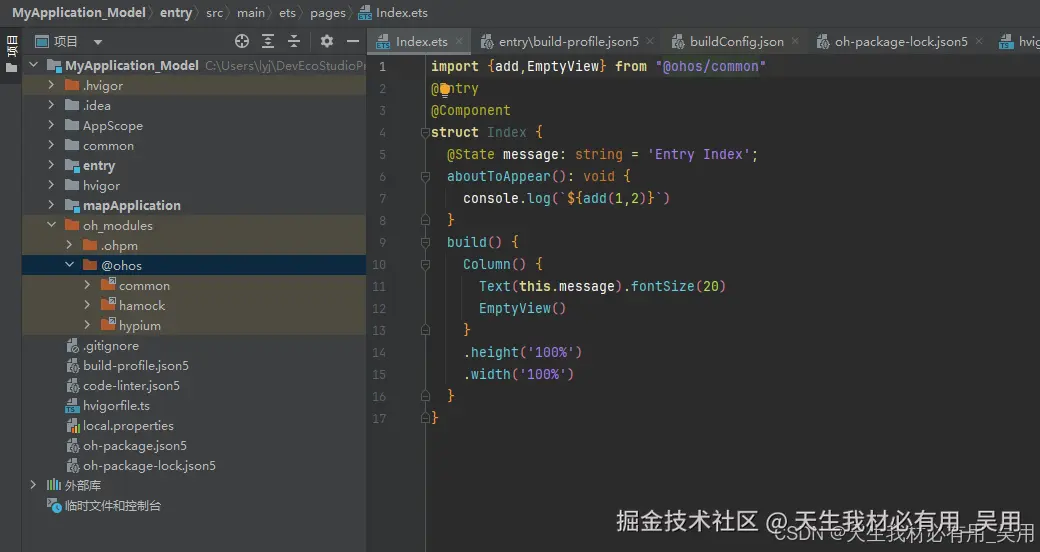Screen dimensions: 1040x552
Task: Click the Collapse All icon in project toolbar
Action: tap(294, 41)
